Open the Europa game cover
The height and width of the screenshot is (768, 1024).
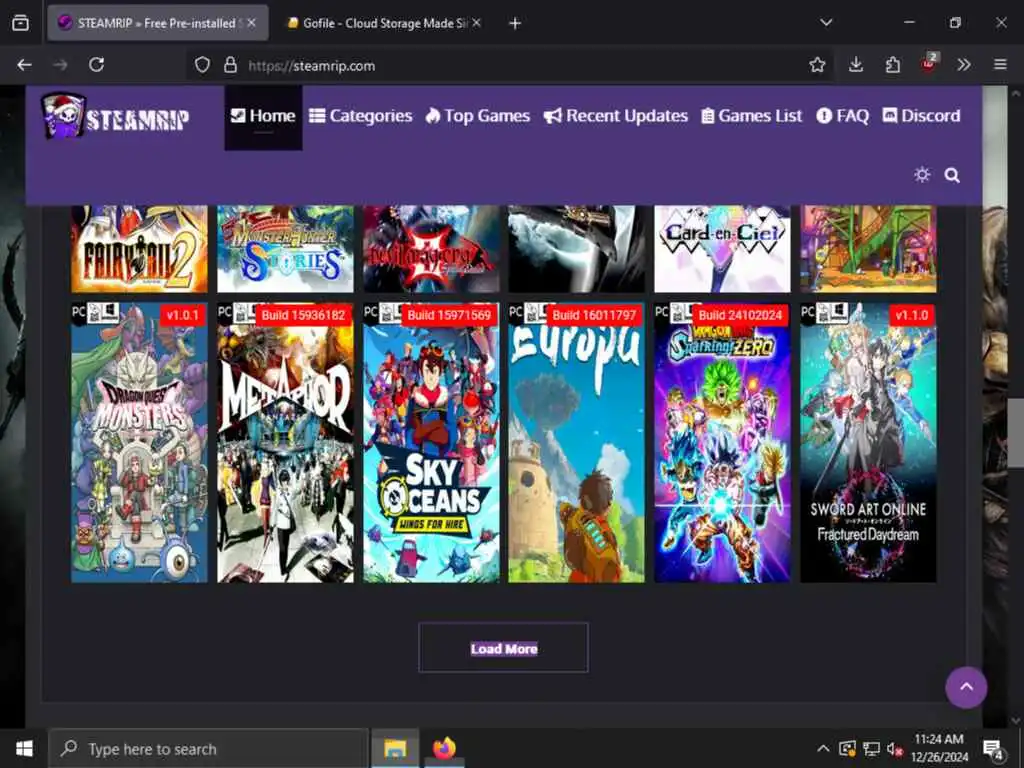coord(577,443)
